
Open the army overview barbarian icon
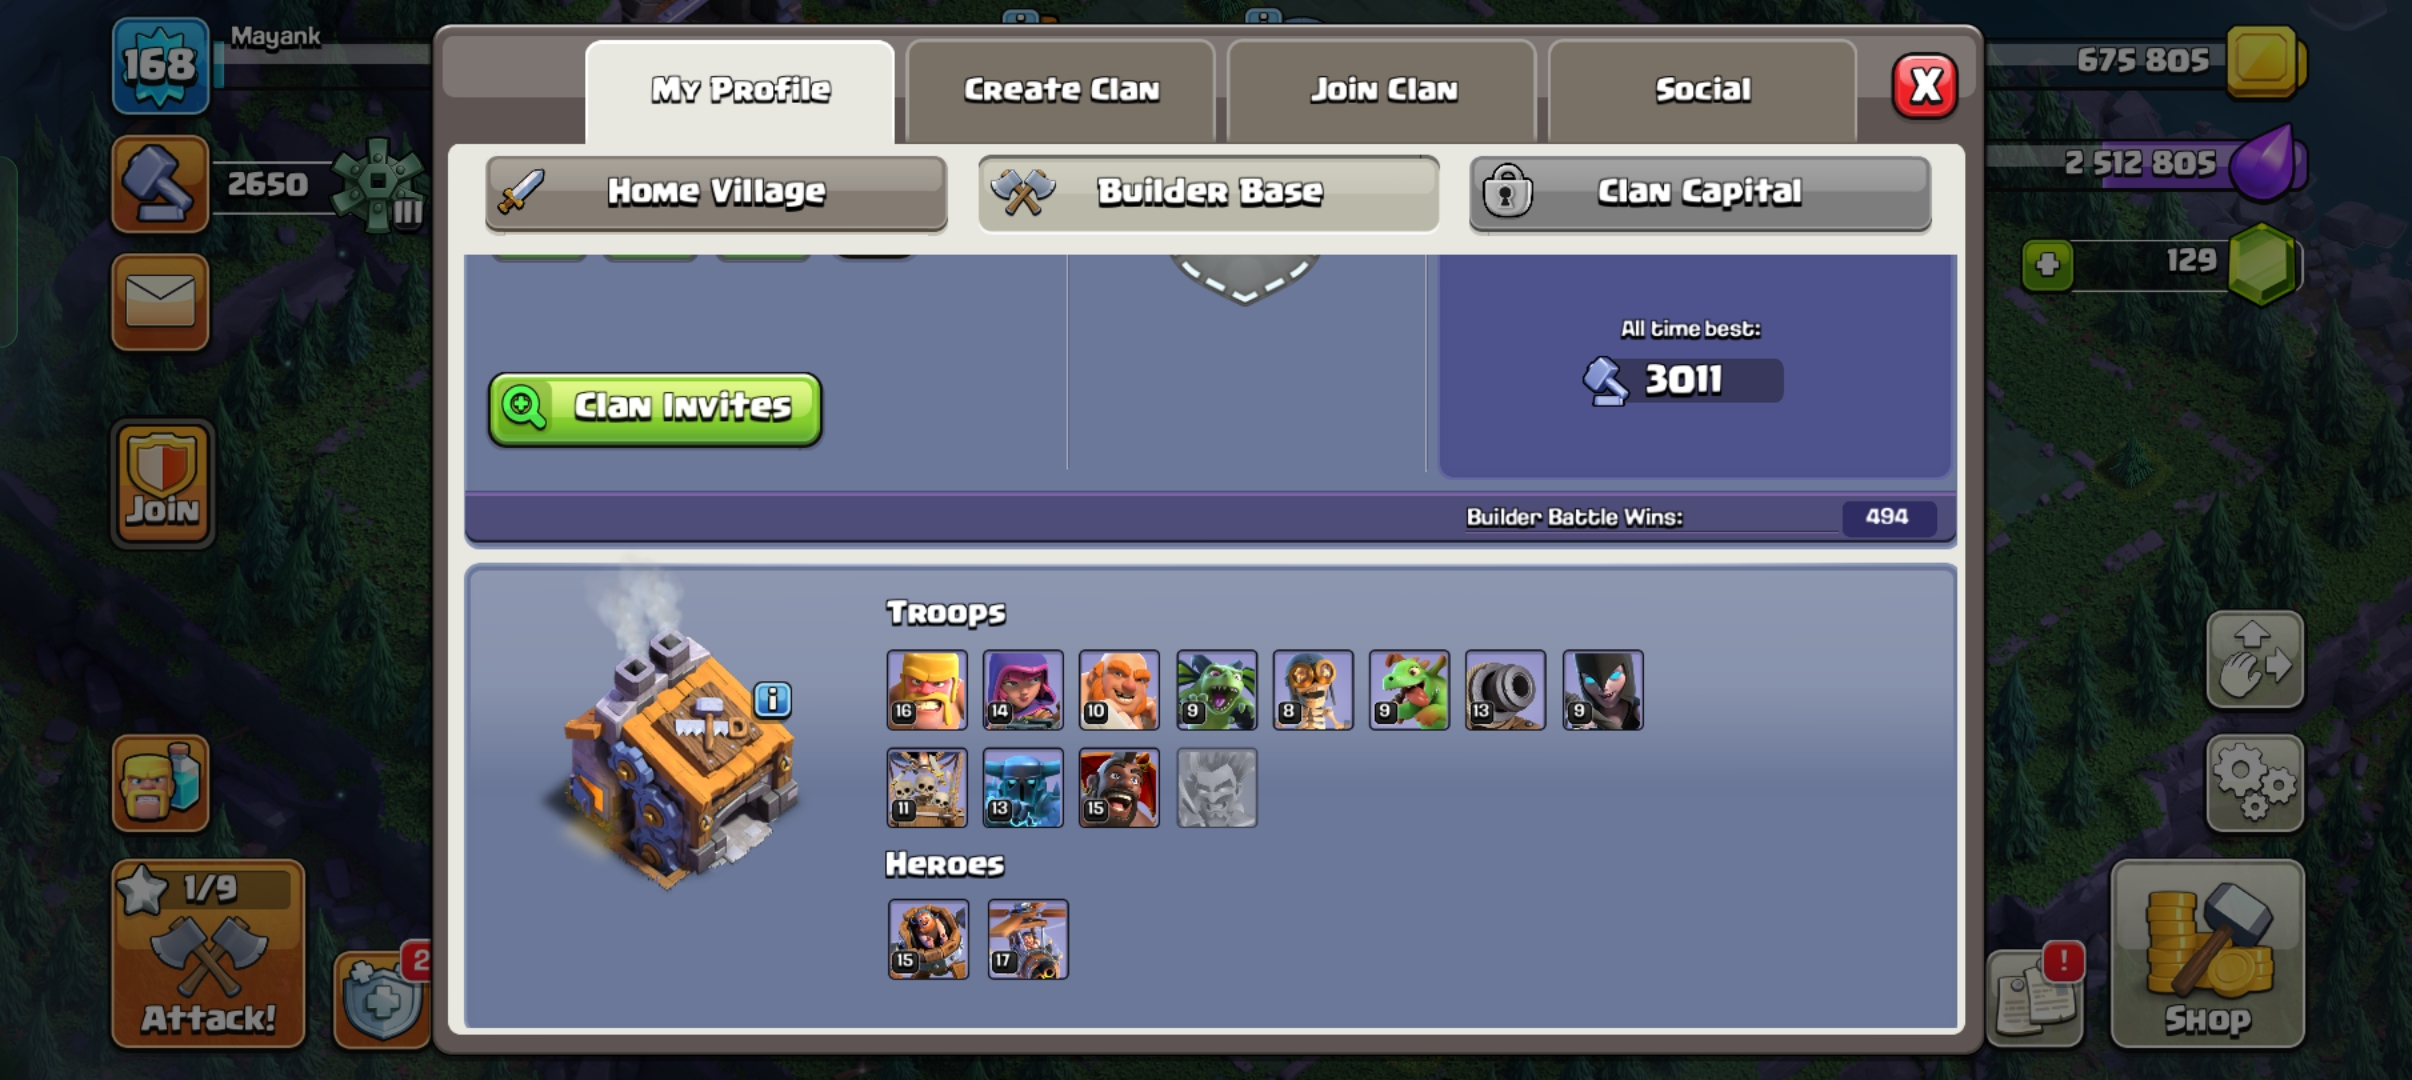pyautogui.click(x=160, y=783)
